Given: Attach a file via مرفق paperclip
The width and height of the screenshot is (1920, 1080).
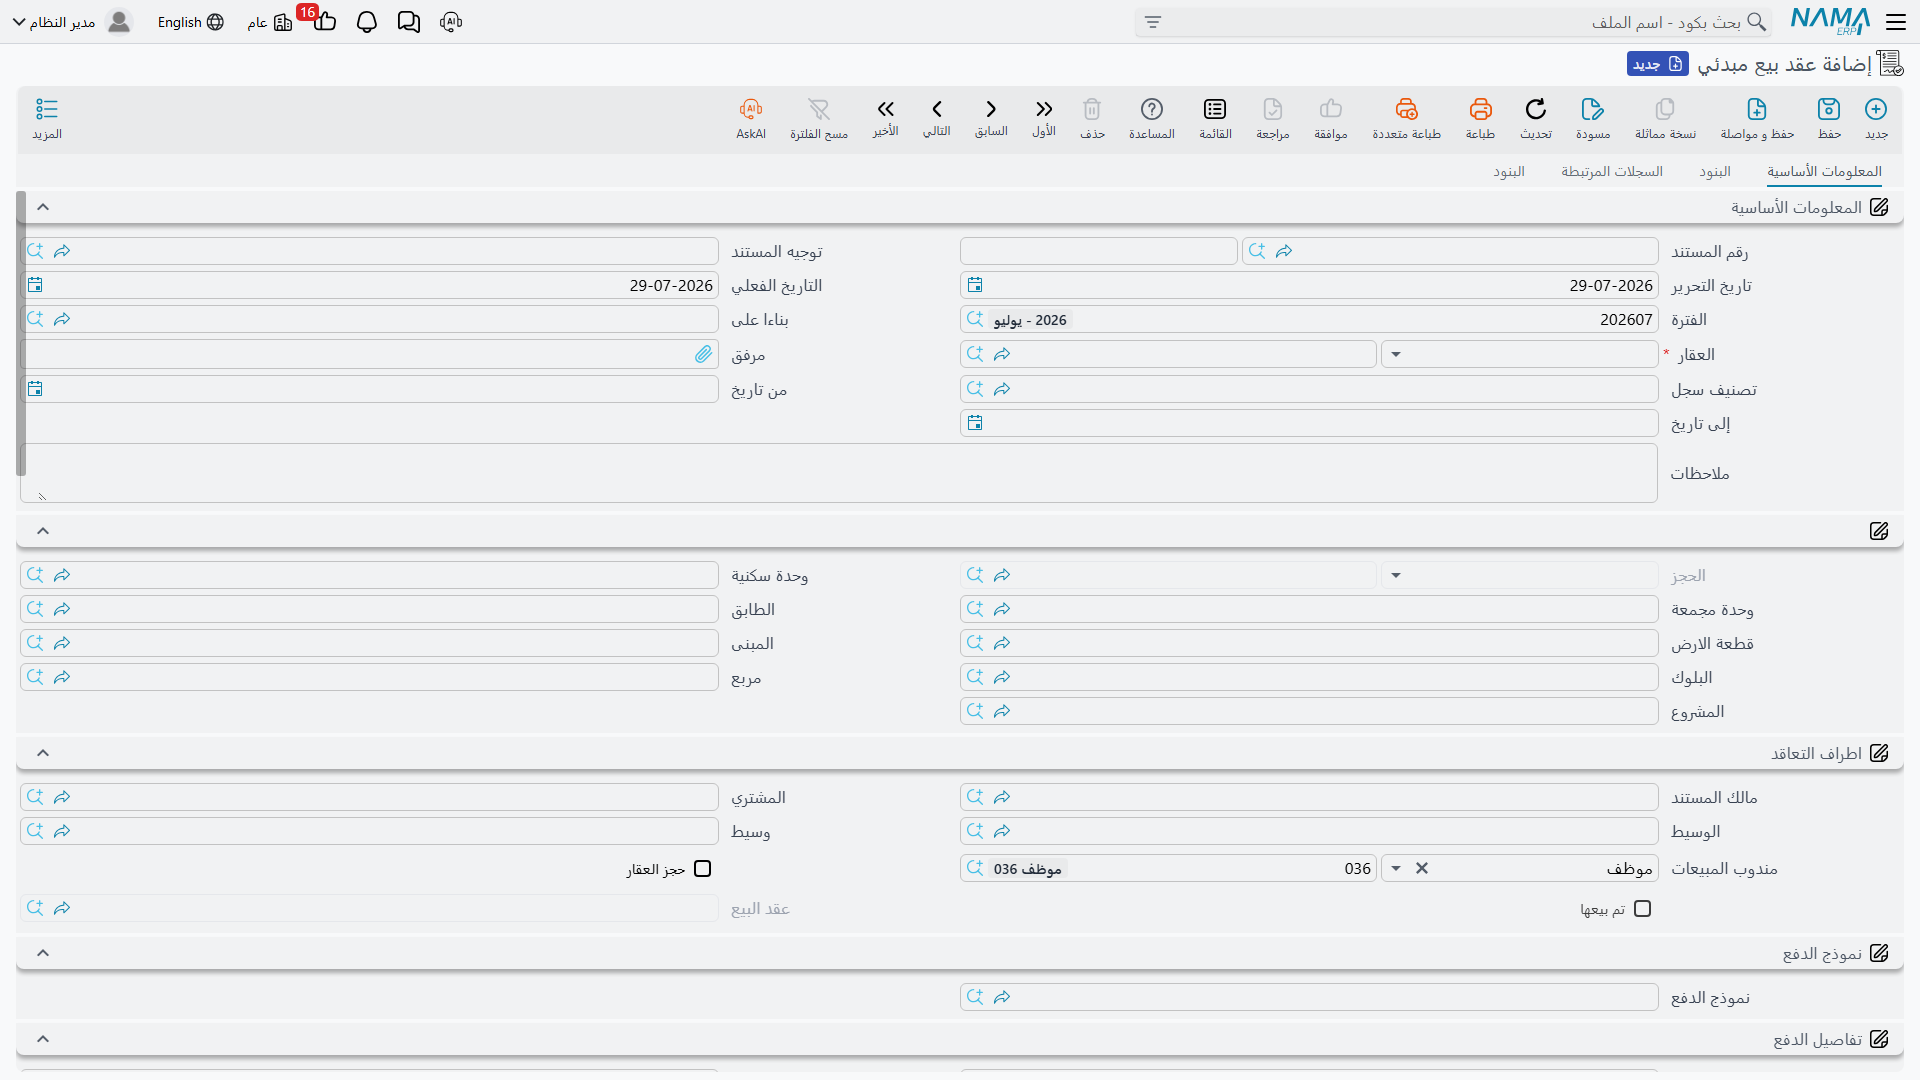Looking at the screenshot, I should coord(704,354).
